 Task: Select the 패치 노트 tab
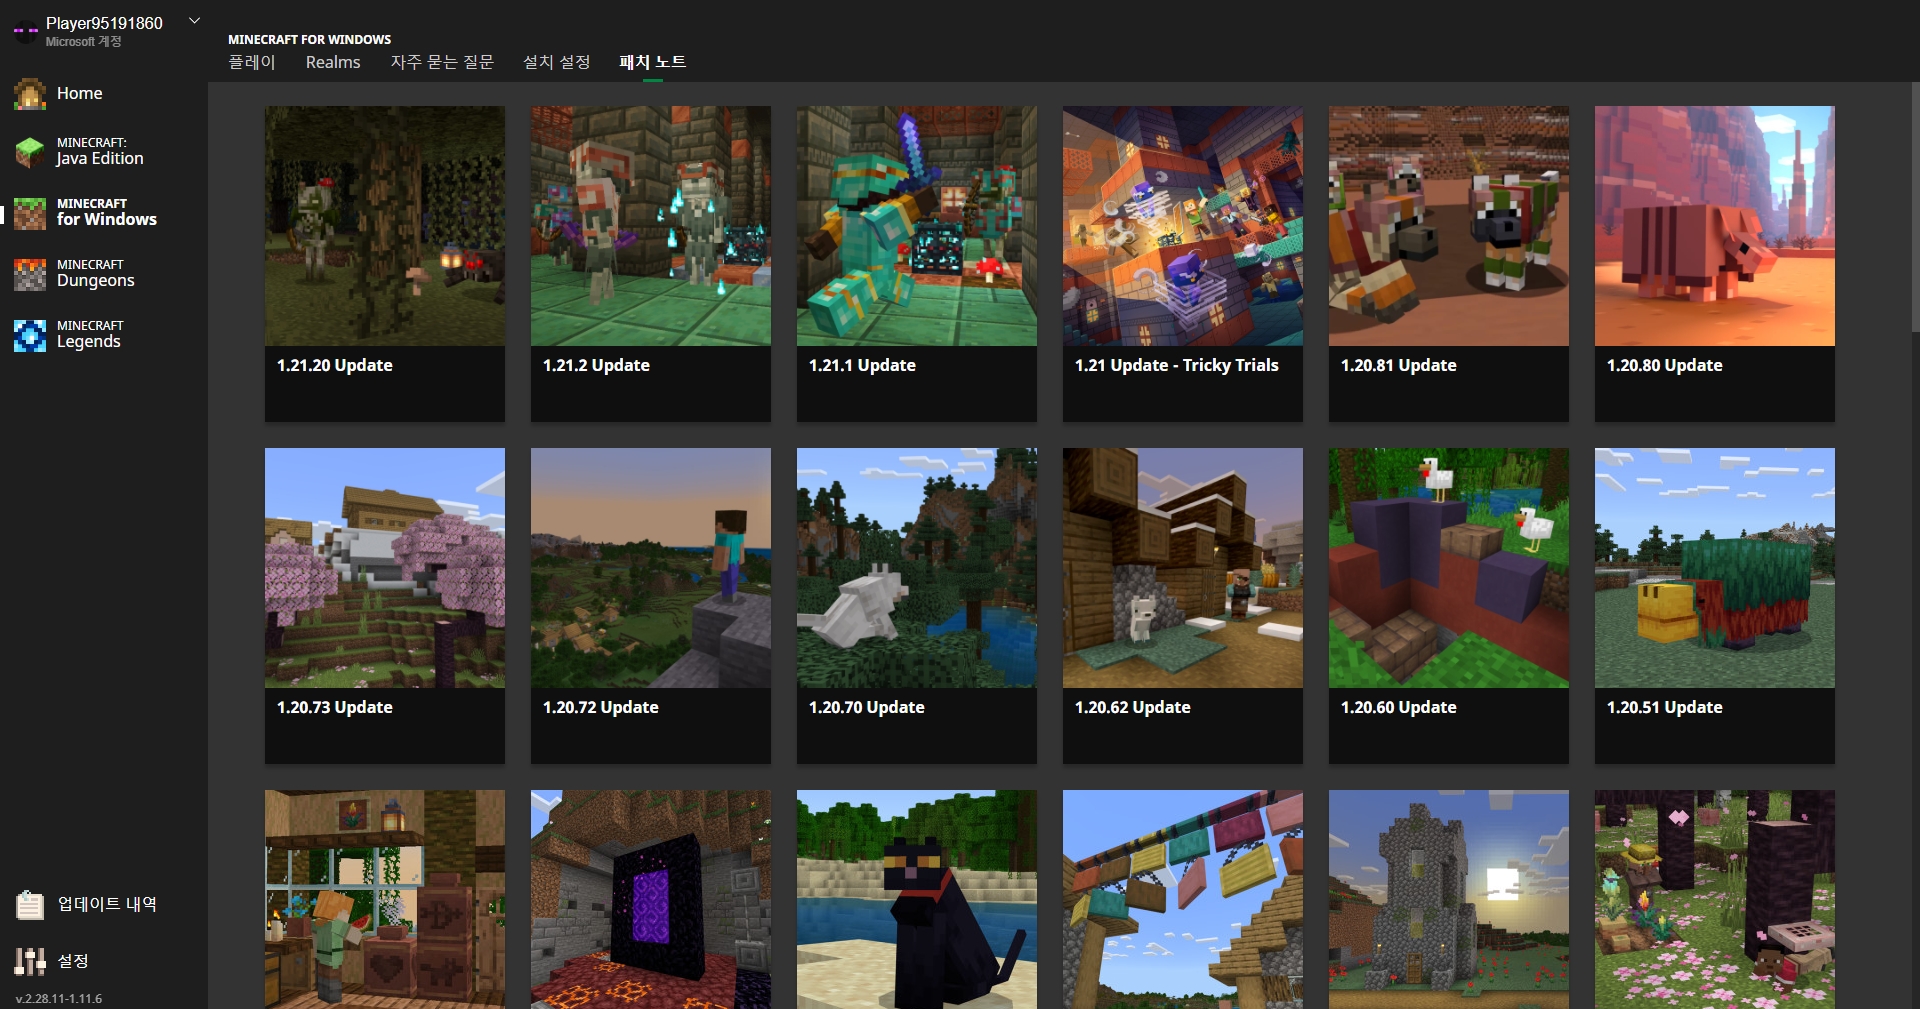[653, 62]
